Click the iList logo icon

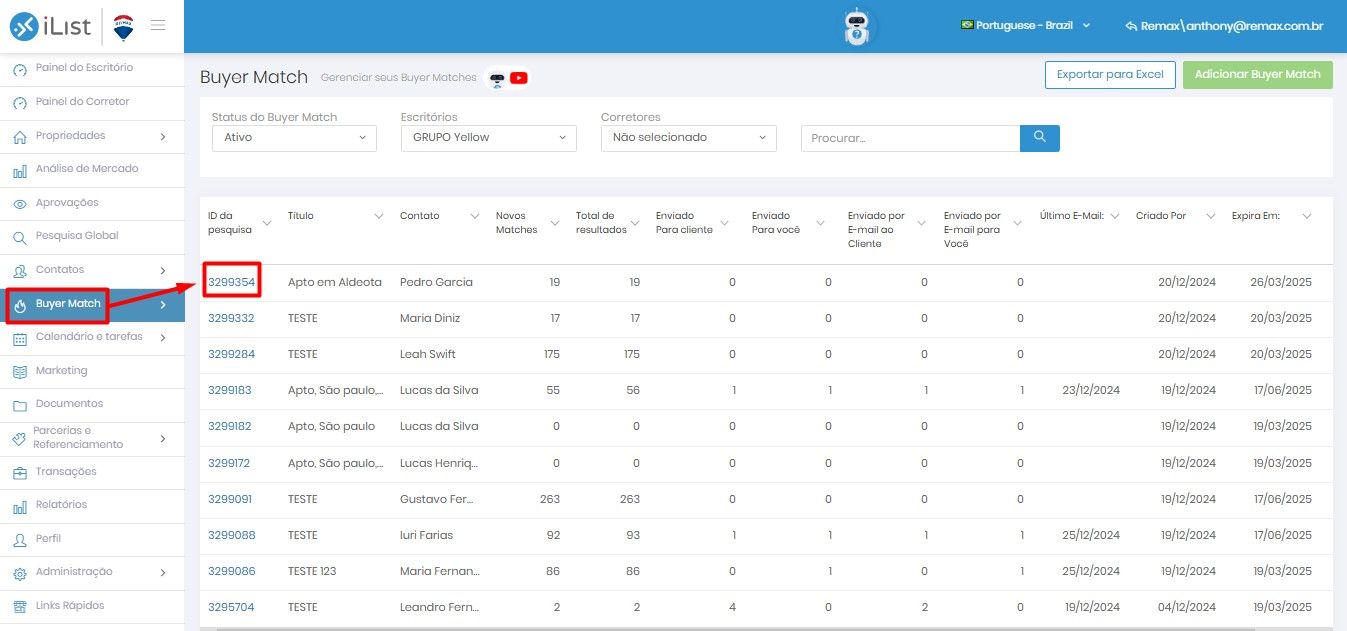[x=24, y=26]
